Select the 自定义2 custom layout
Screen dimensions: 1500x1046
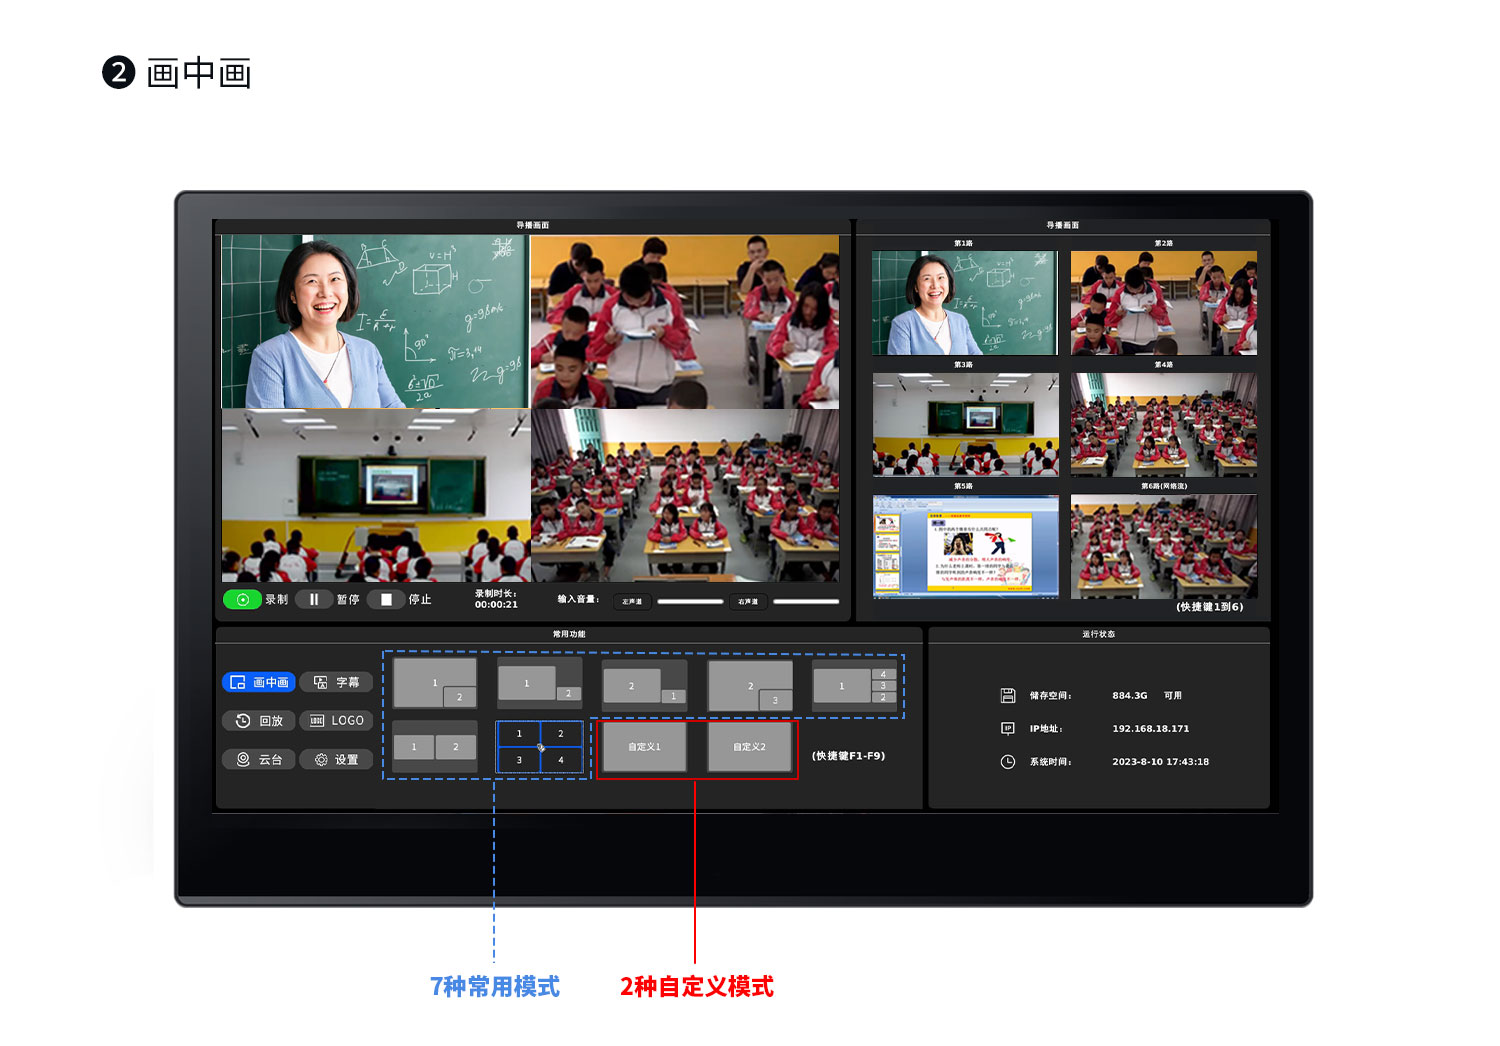750,747
